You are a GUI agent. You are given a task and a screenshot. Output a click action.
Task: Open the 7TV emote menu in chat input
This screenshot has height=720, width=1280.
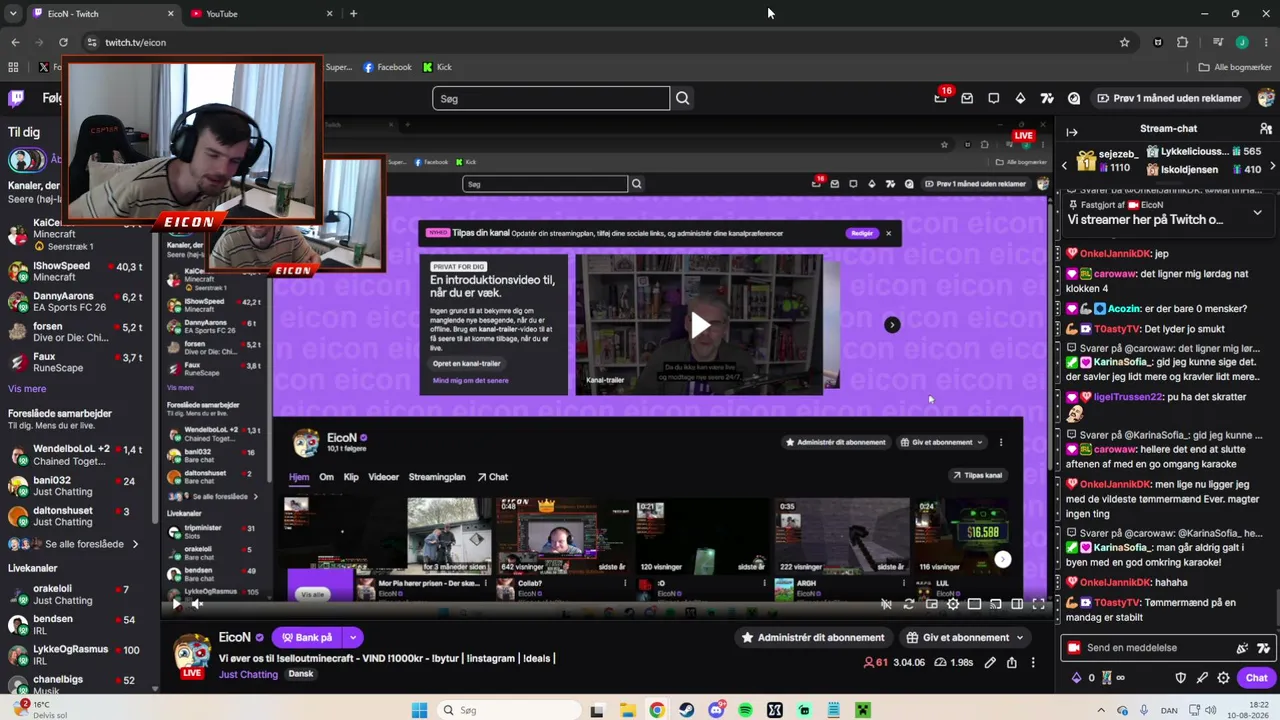tap(1263, 648)
